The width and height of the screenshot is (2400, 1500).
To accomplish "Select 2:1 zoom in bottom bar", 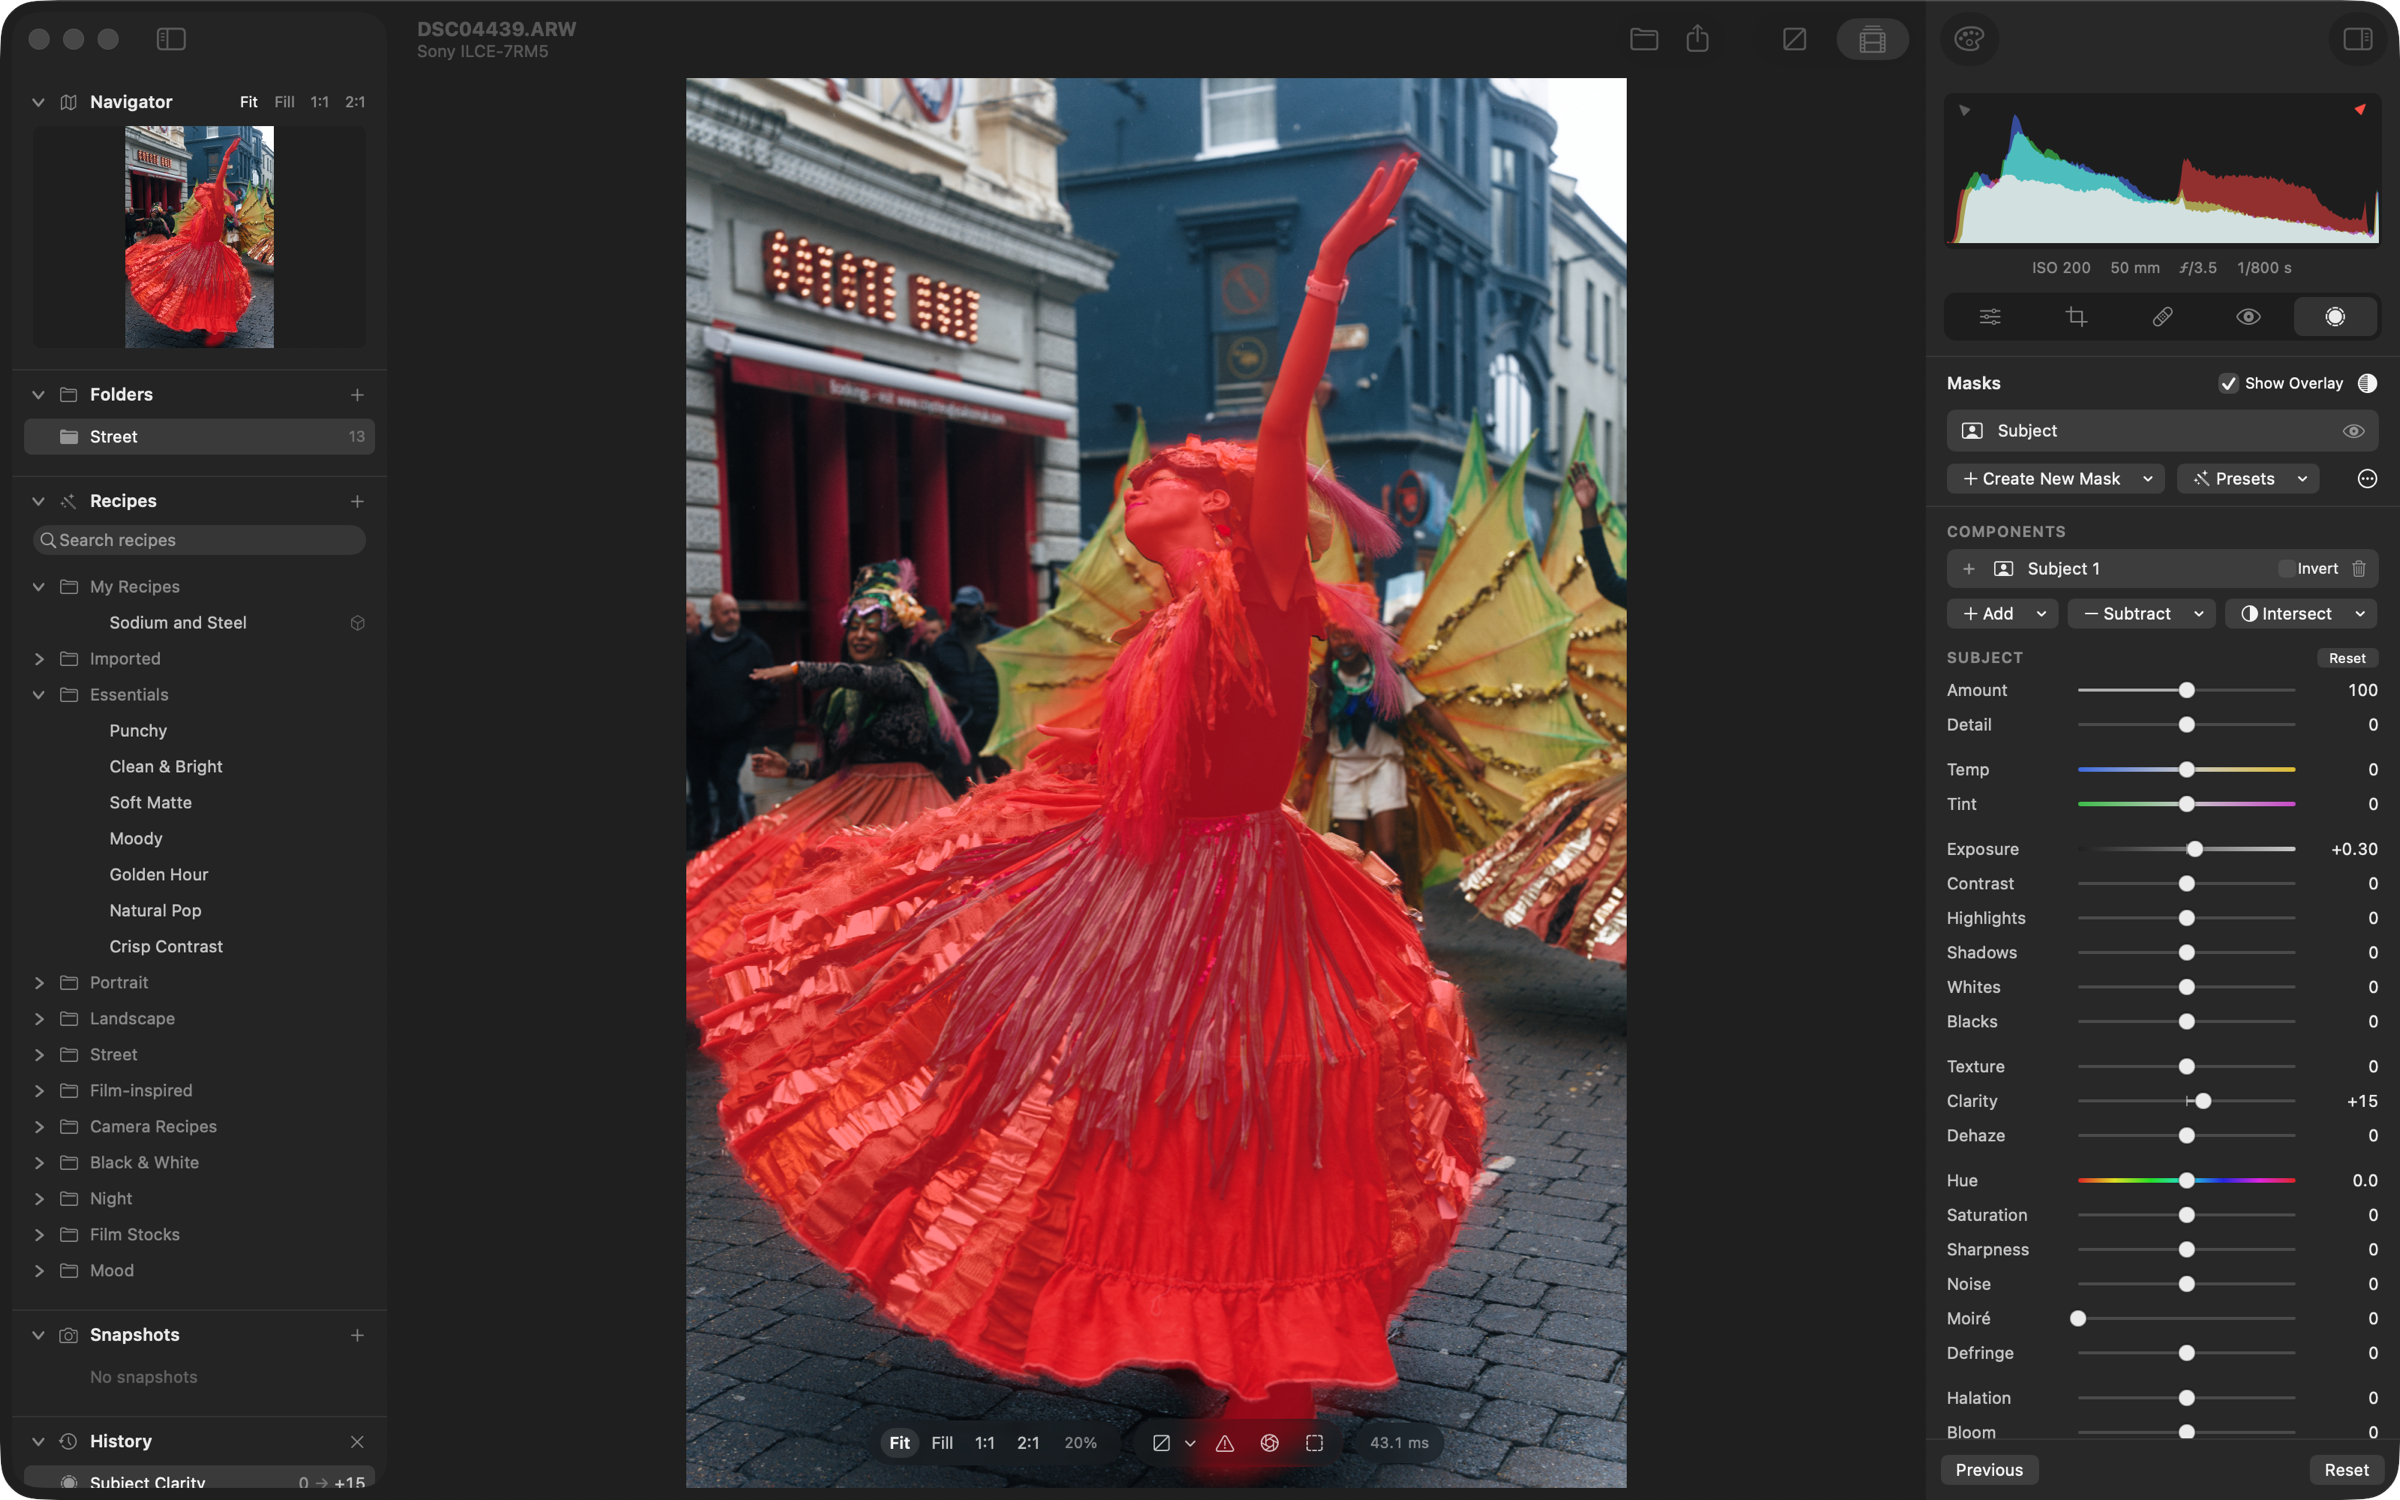I will click(x=1028, y=1443).
